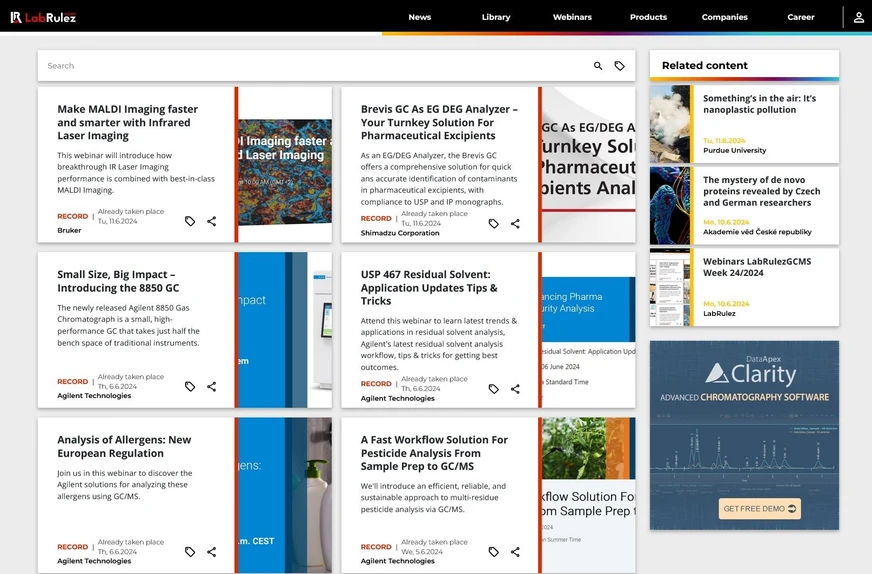
Task: Click Shimadzu Corporation company name
Action: point(400,233)
